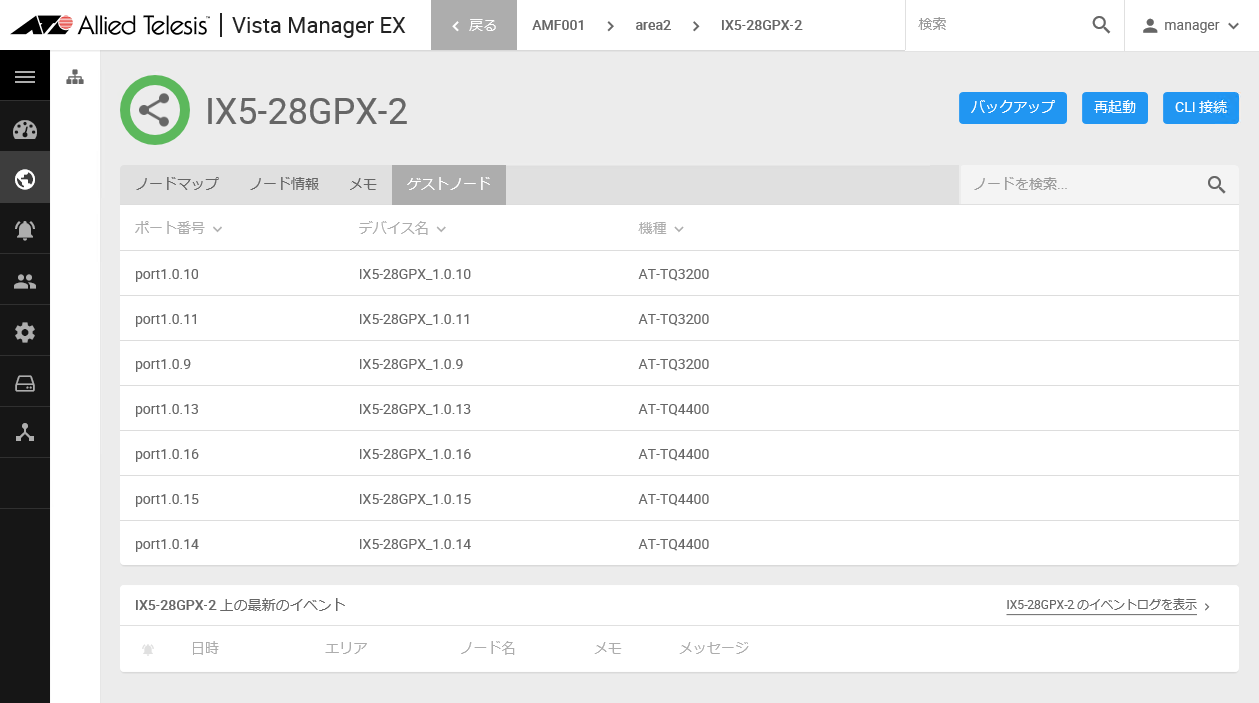
Task: Click AT-TQ4400 in port1.0.13 row
Action: pos(674,409)
